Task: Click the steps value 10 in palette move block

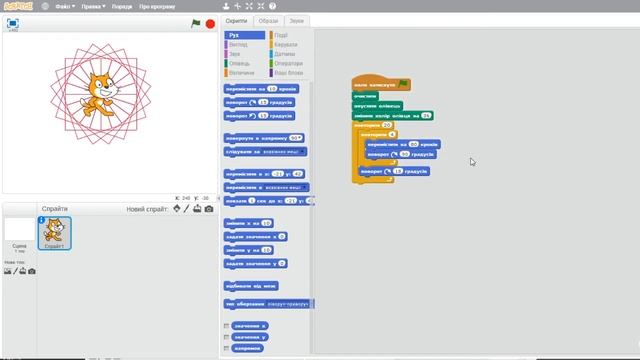Action: (x=272, y=89)
